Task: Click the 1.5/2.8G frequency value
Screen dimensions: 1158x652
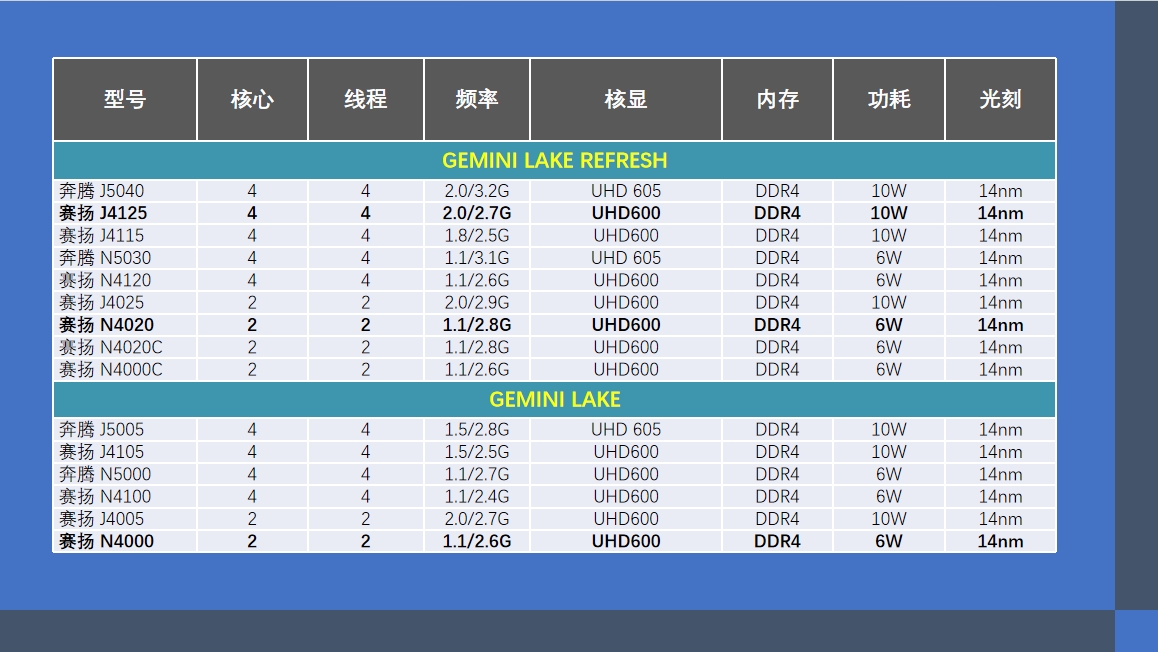Action: [476, 430]
